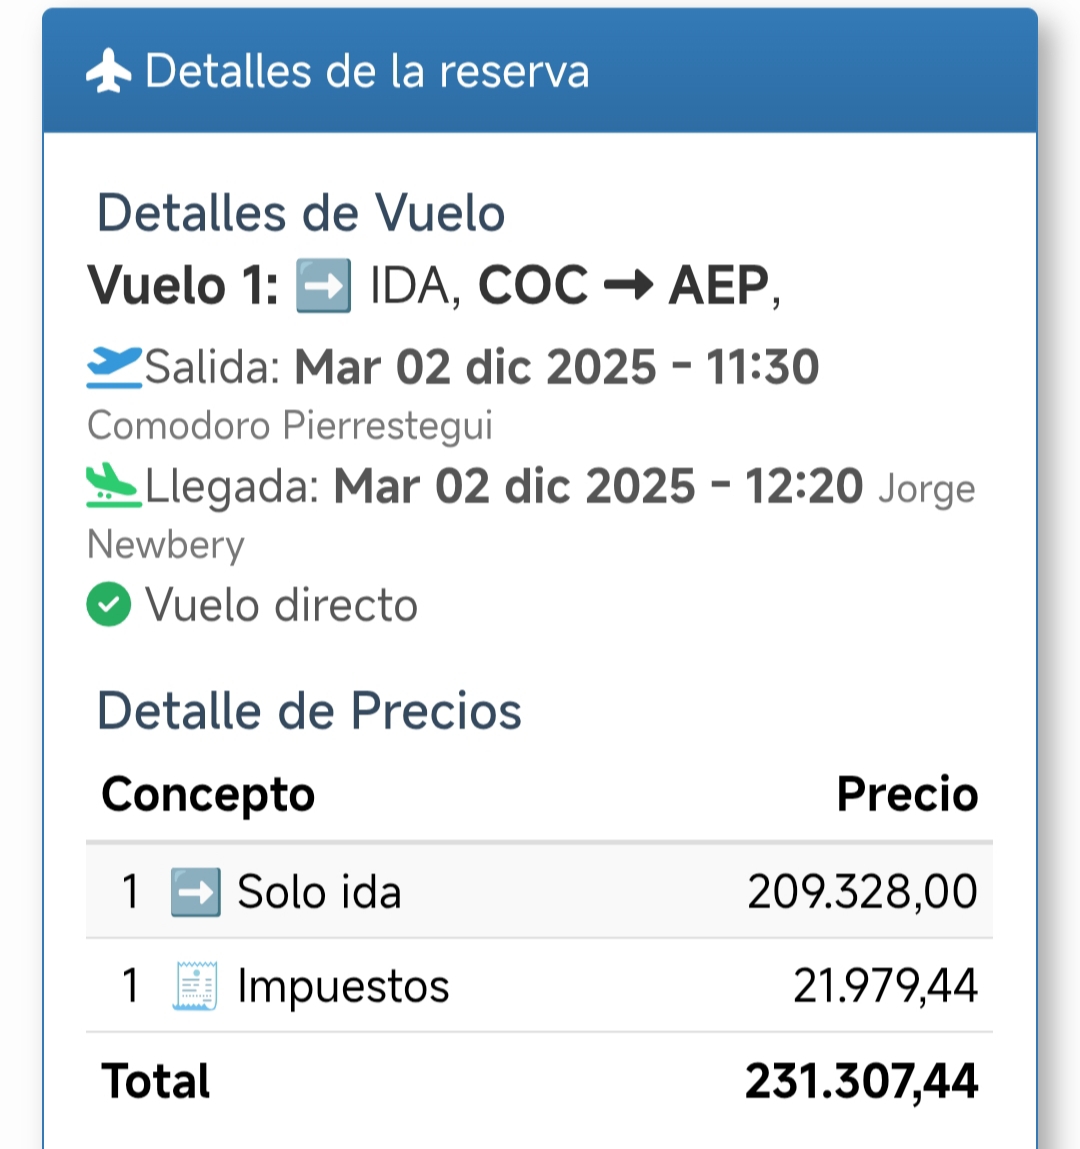Click the COC origin airport code

coord(533,286)
